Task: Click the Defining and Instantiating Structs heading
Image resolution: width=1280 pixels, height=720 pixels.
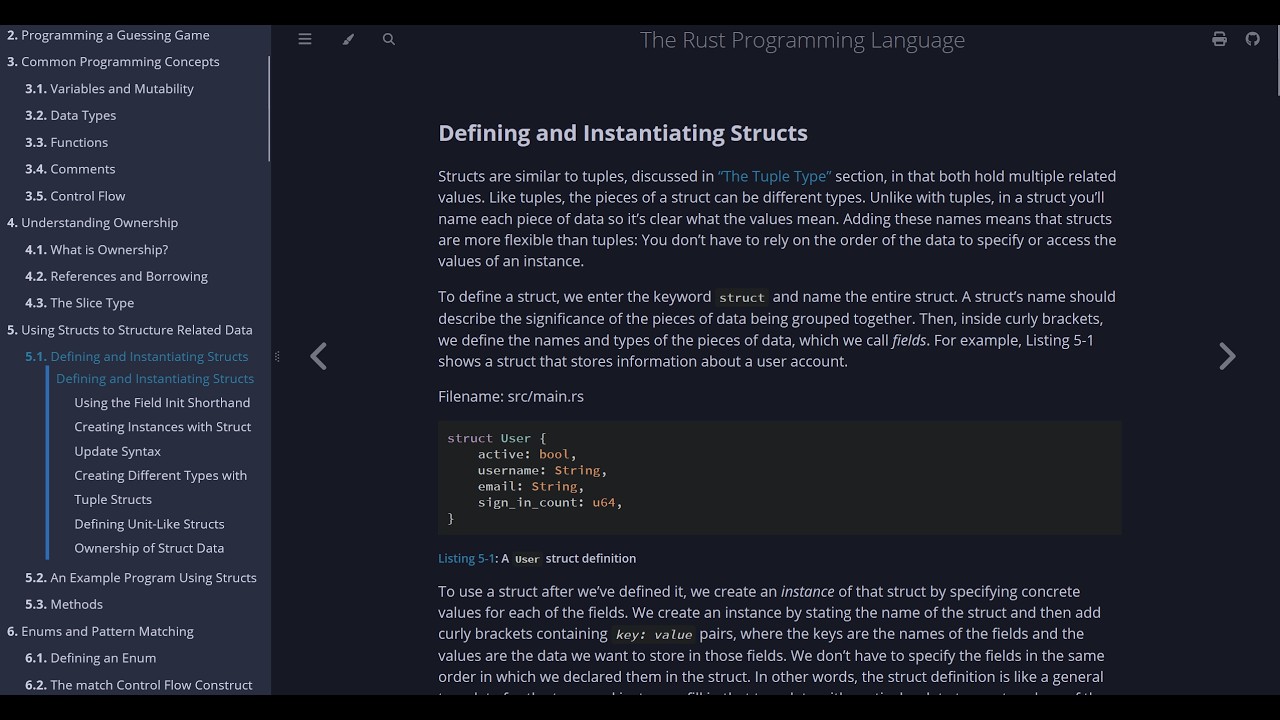Action: pyautogui.click(x=623, y=133)
